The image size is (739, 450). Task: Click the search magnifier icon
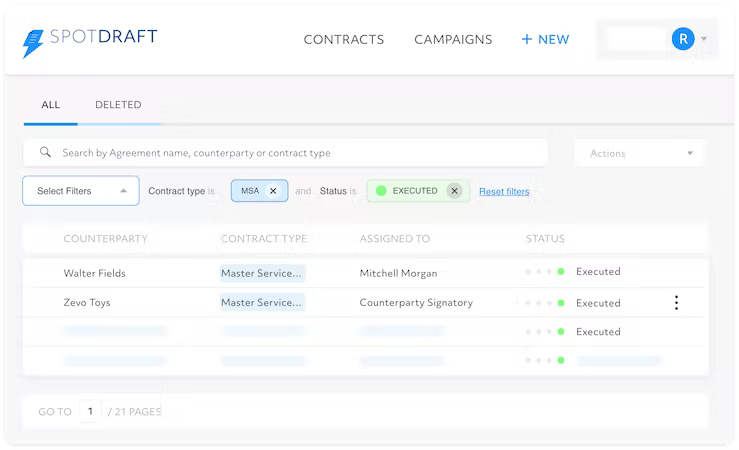pos(45,153)
